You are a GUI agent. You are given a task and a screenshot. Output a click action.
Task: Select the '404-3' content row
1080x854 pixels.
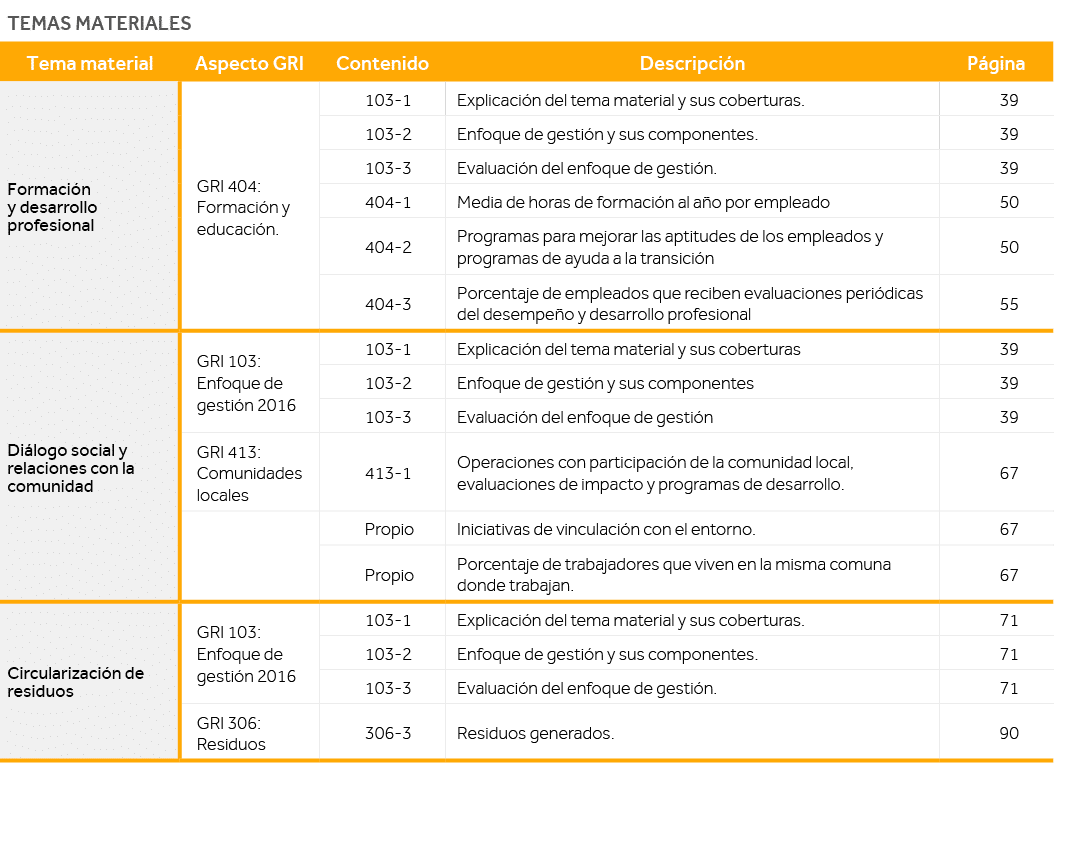pos(383,303)
